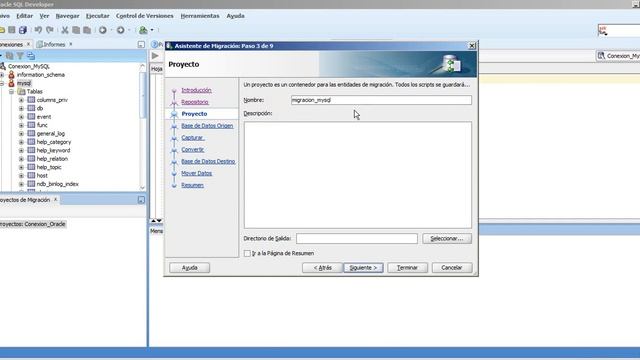Click the < Atrás button

pos(322,268)
